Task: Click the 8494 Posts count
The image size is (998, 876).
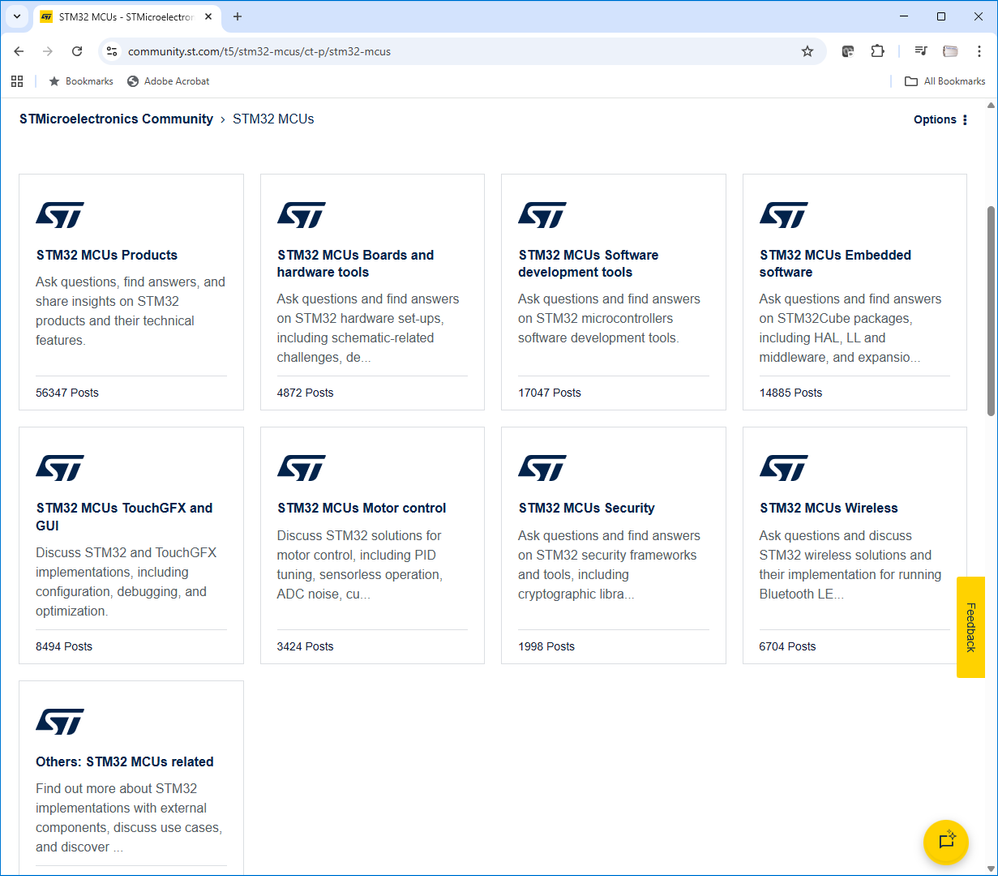Action: [64, 646]
